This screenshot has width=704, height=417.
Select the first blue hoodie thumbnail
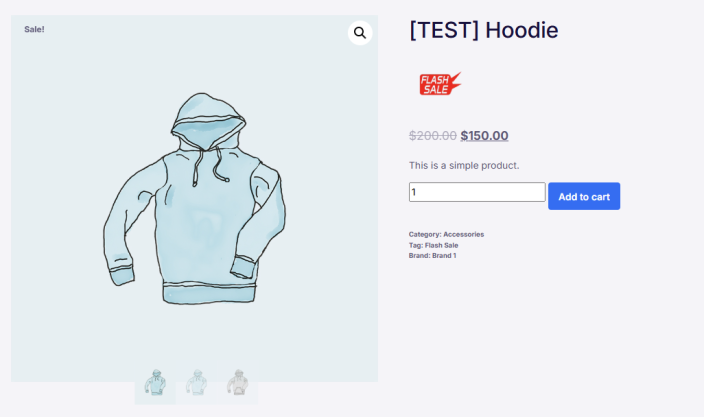click(x=155, y=382)
